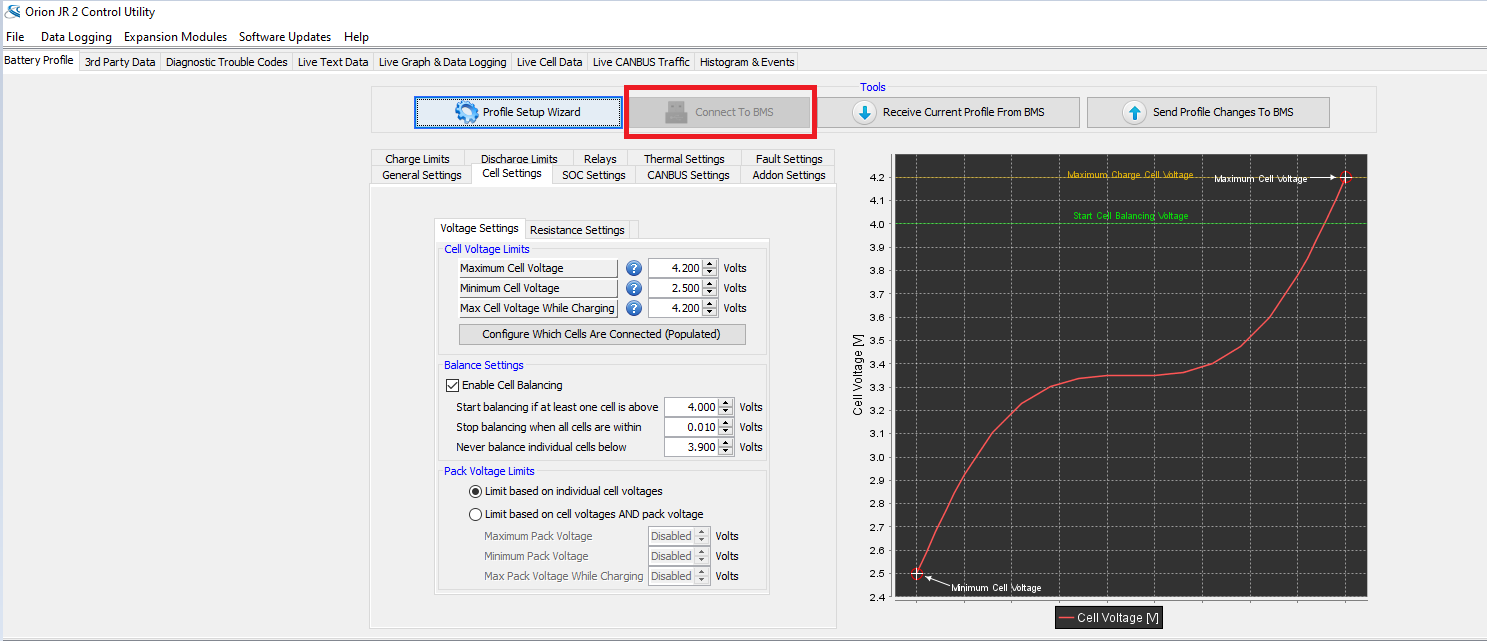The image size is (1487, 641).
Task: Open the Resistance Settings tab
Action: [x=577, y=230]
